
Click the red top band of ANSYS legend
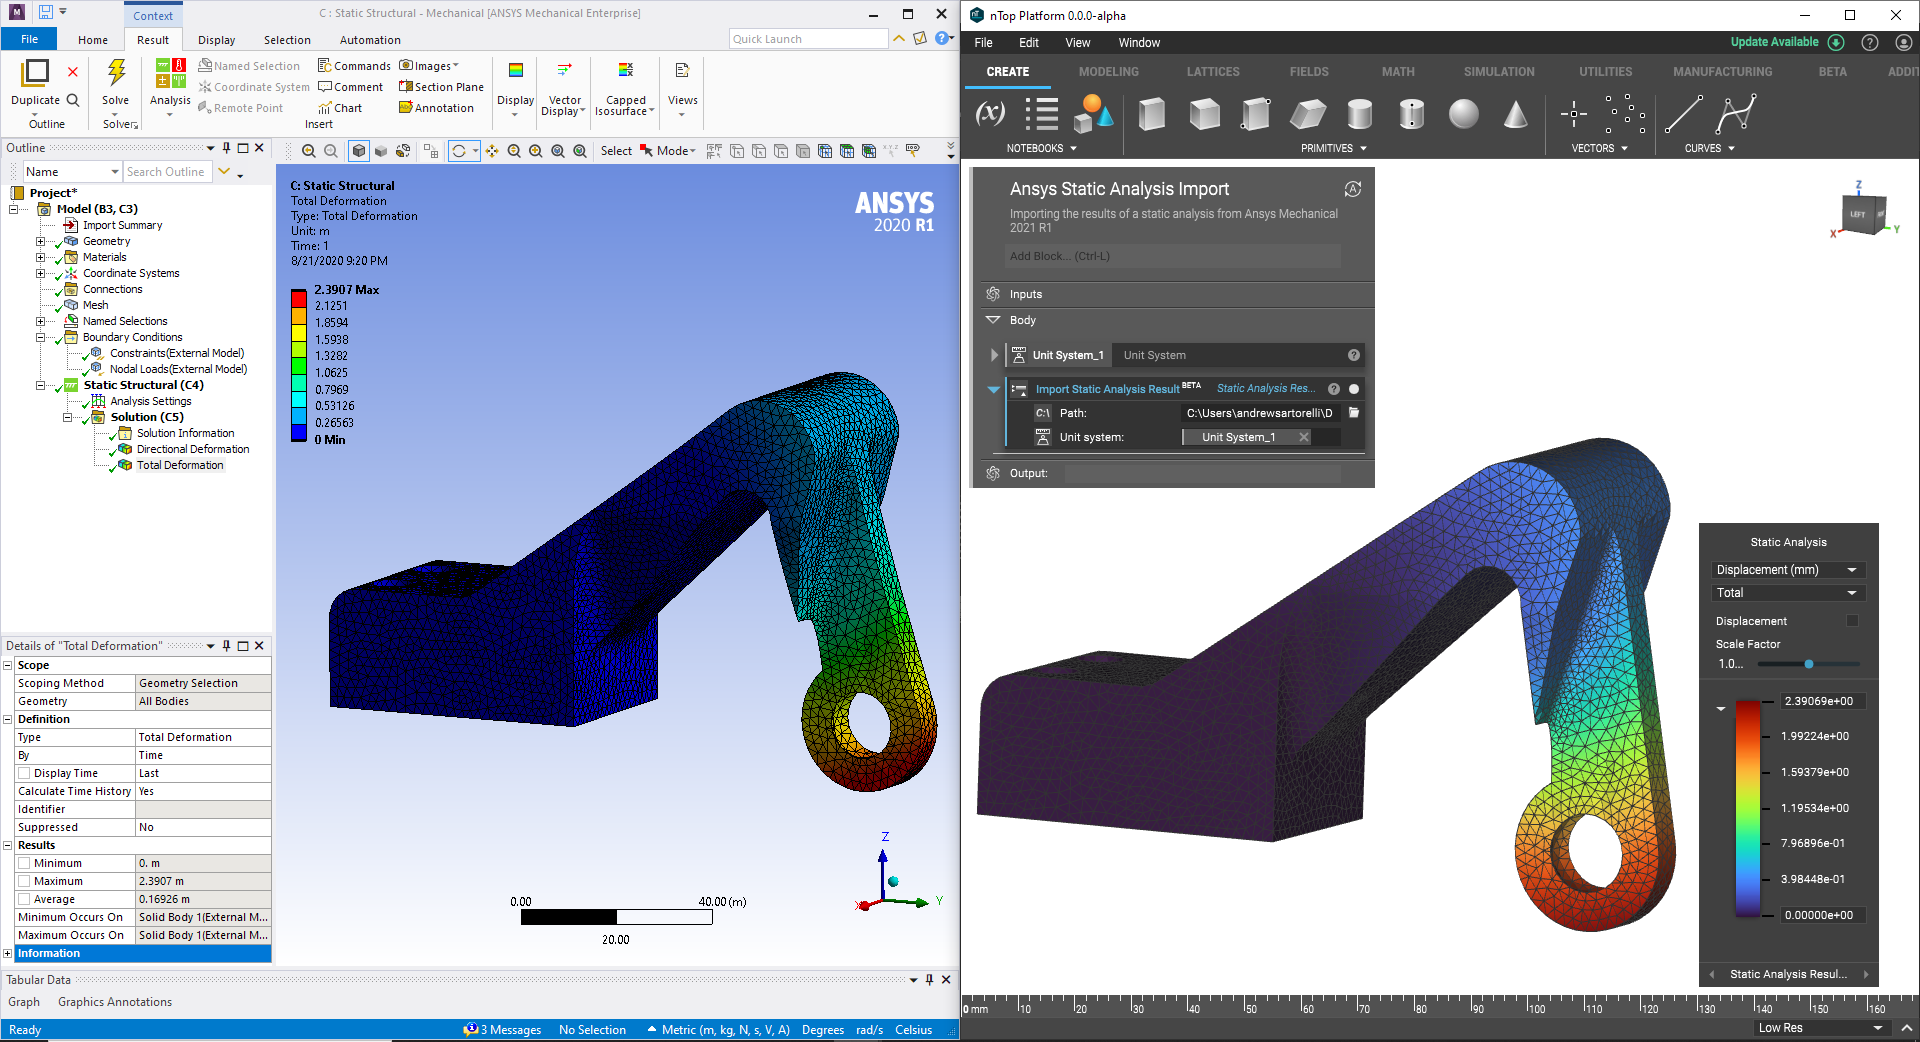click(298, 298)
